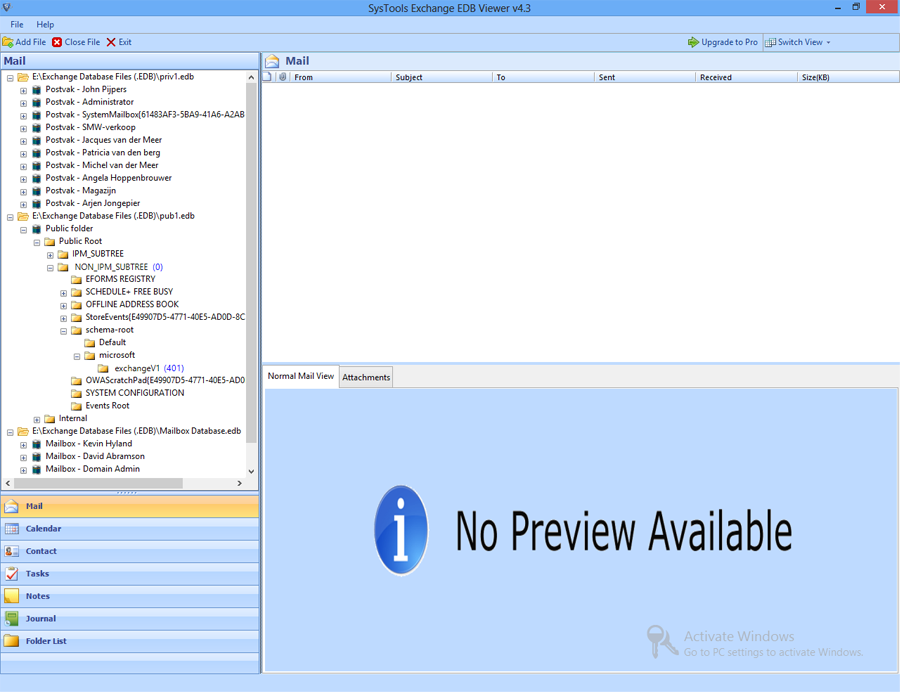The width and height of the screenshot is (900, 692).
Task: Click mailbox icon for Postvak - Administrator
Action: point(37,102)
